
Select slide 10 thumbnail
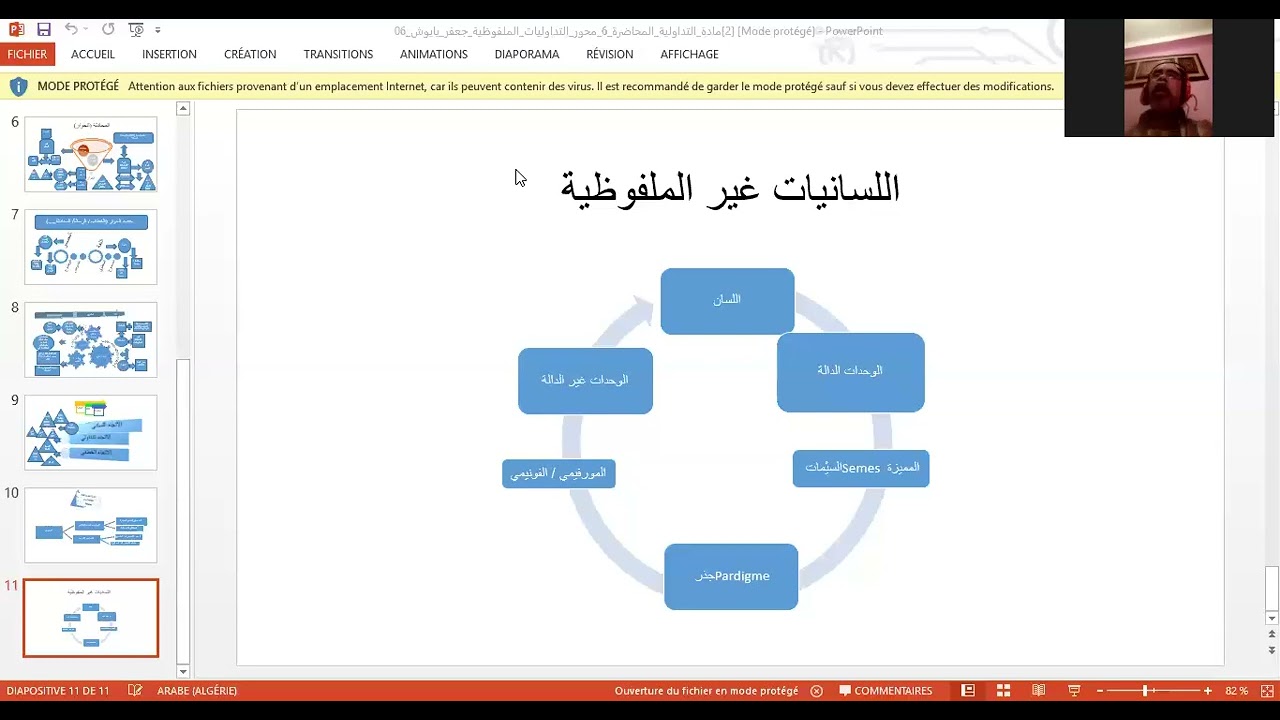(91, 526)
